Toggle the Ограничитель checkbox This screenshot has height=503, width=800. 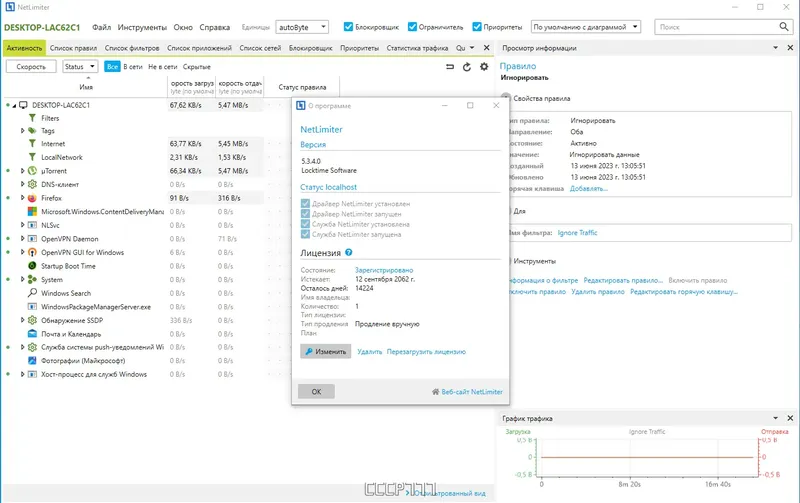pyautogui.click(x=412, y=27)
